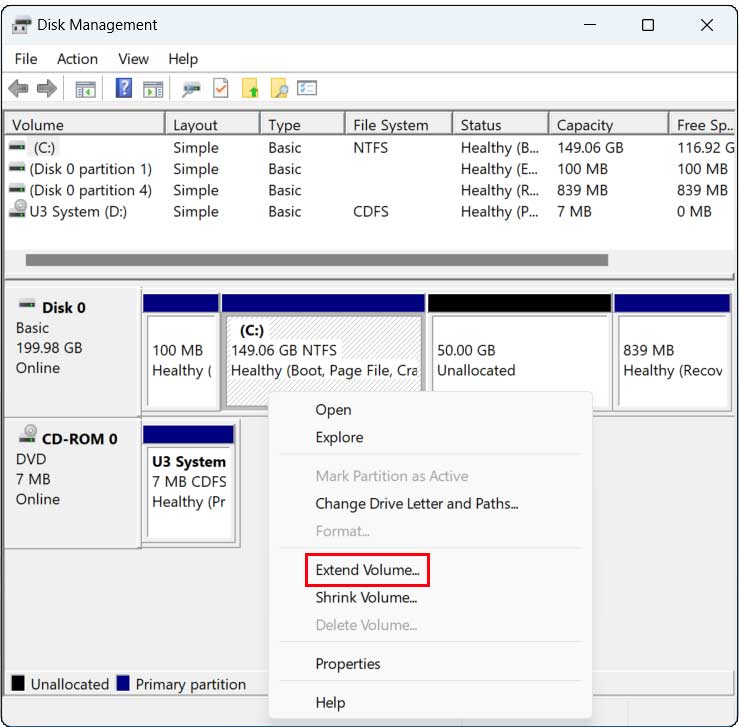Click the drive icon beside (C:) row
Image resolution: width=739 pixels, height=727 pixels.
pos(17,147)
